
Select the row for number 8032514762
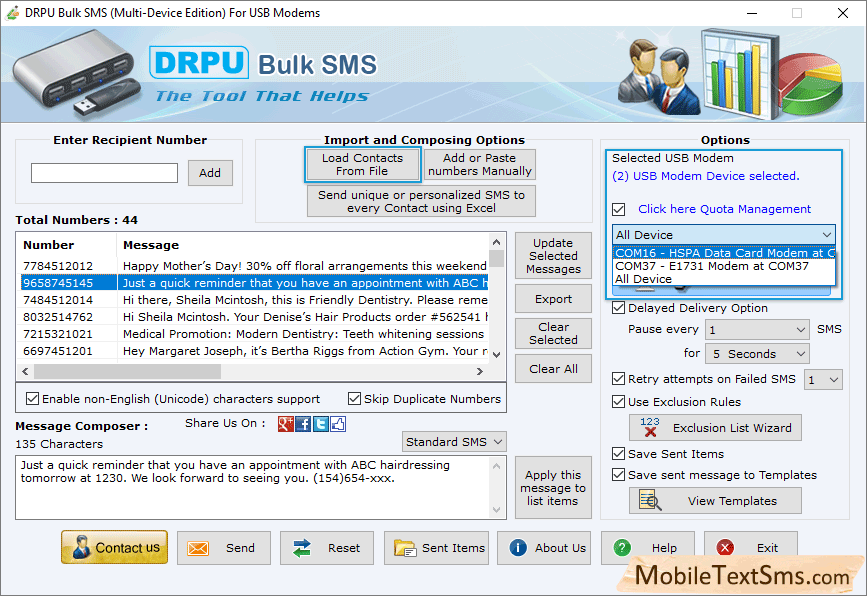click(x=254, y=317)
